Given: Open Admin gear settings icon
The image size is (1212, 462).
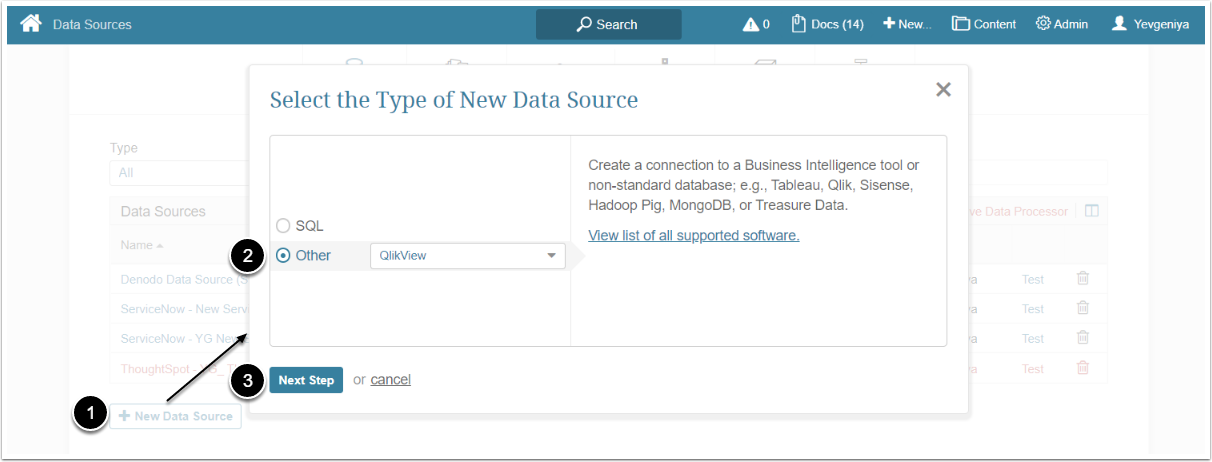Looking at the screenshot, I should pos(1043,24).
